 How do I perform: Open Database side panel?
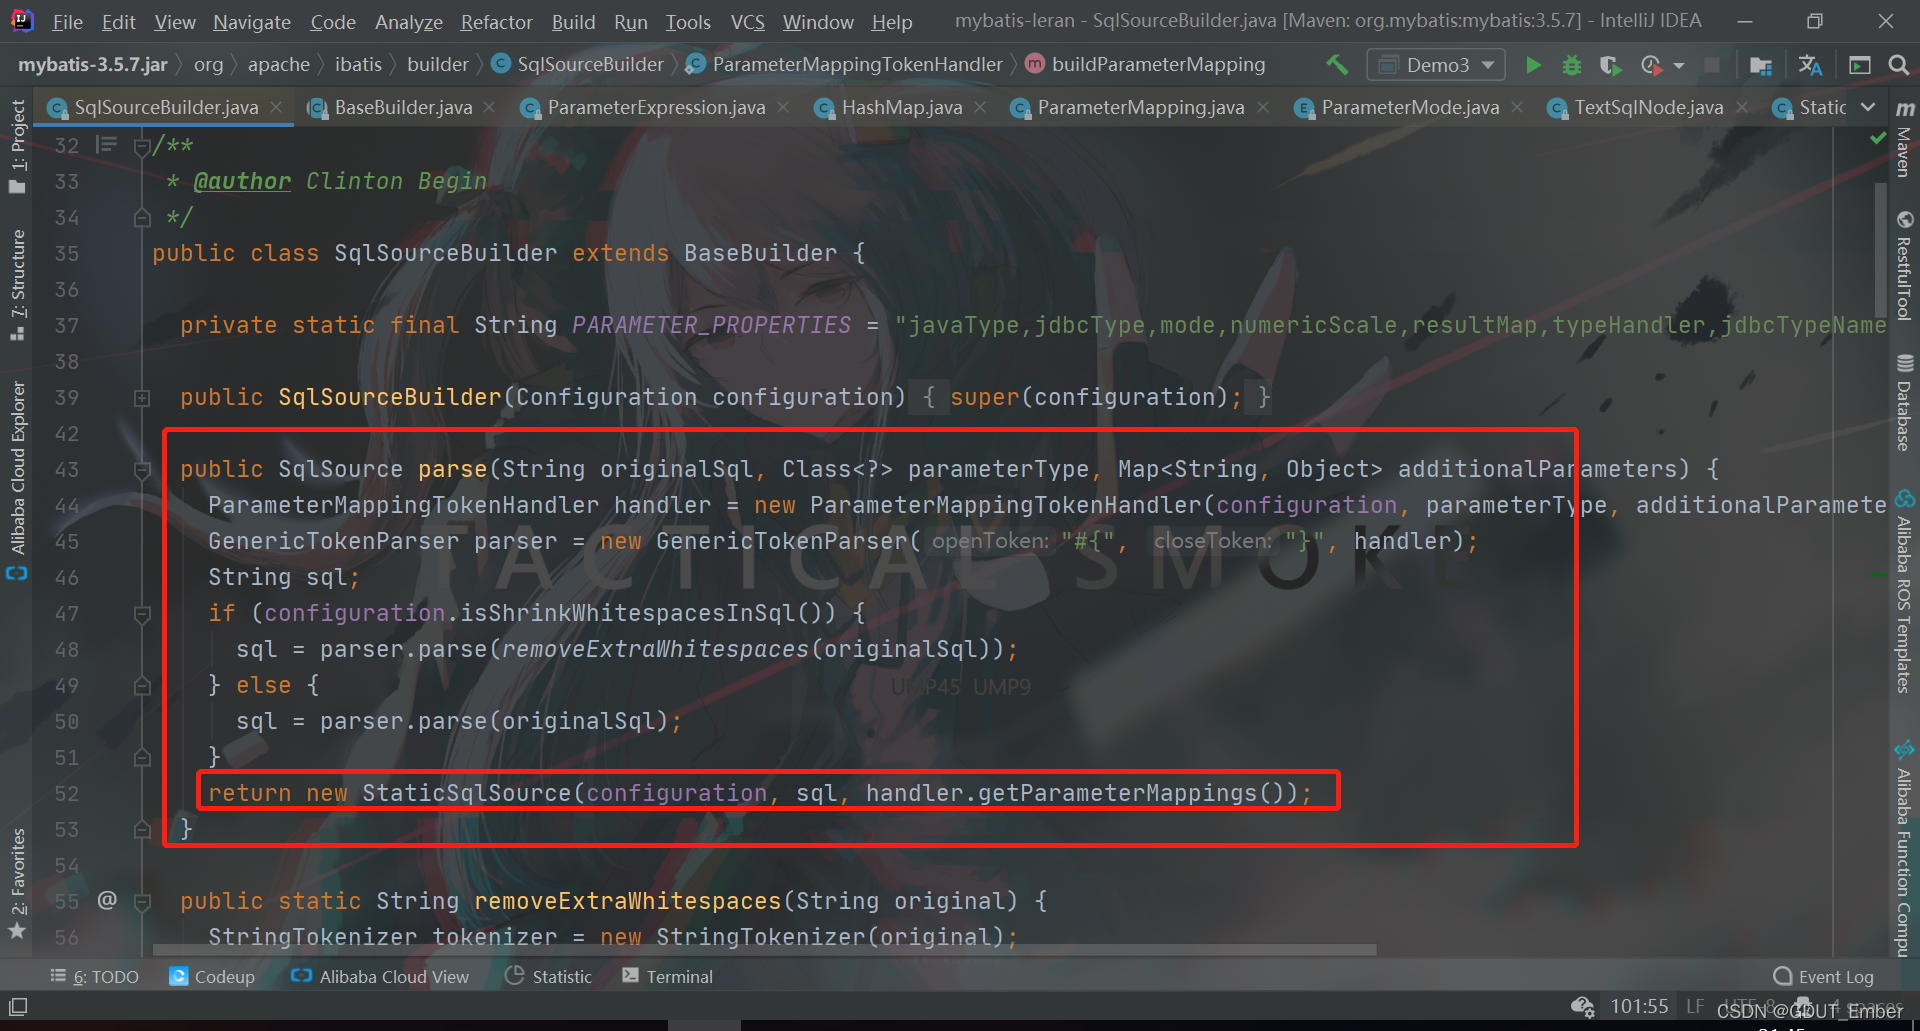[x=1905, y=403]
